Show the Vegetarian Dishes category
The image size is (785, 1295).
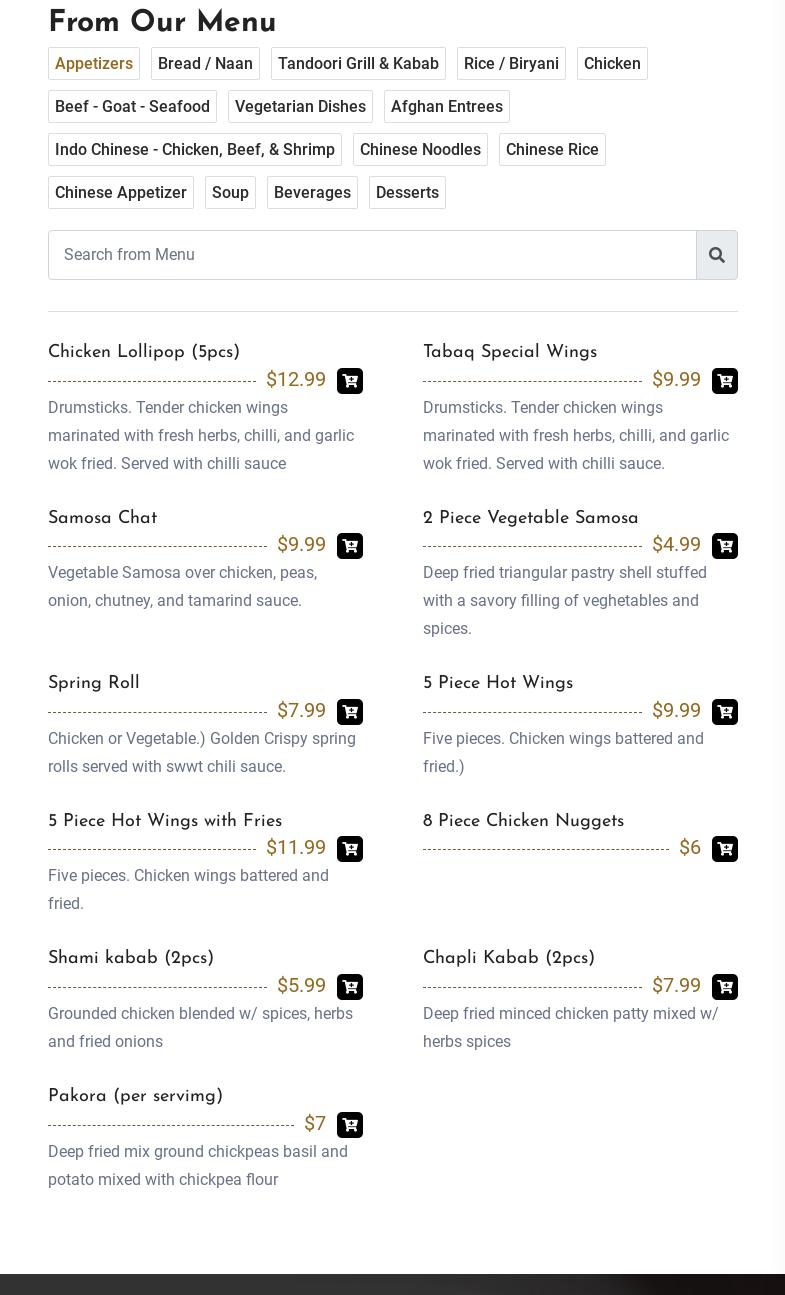tap(300, 107)
